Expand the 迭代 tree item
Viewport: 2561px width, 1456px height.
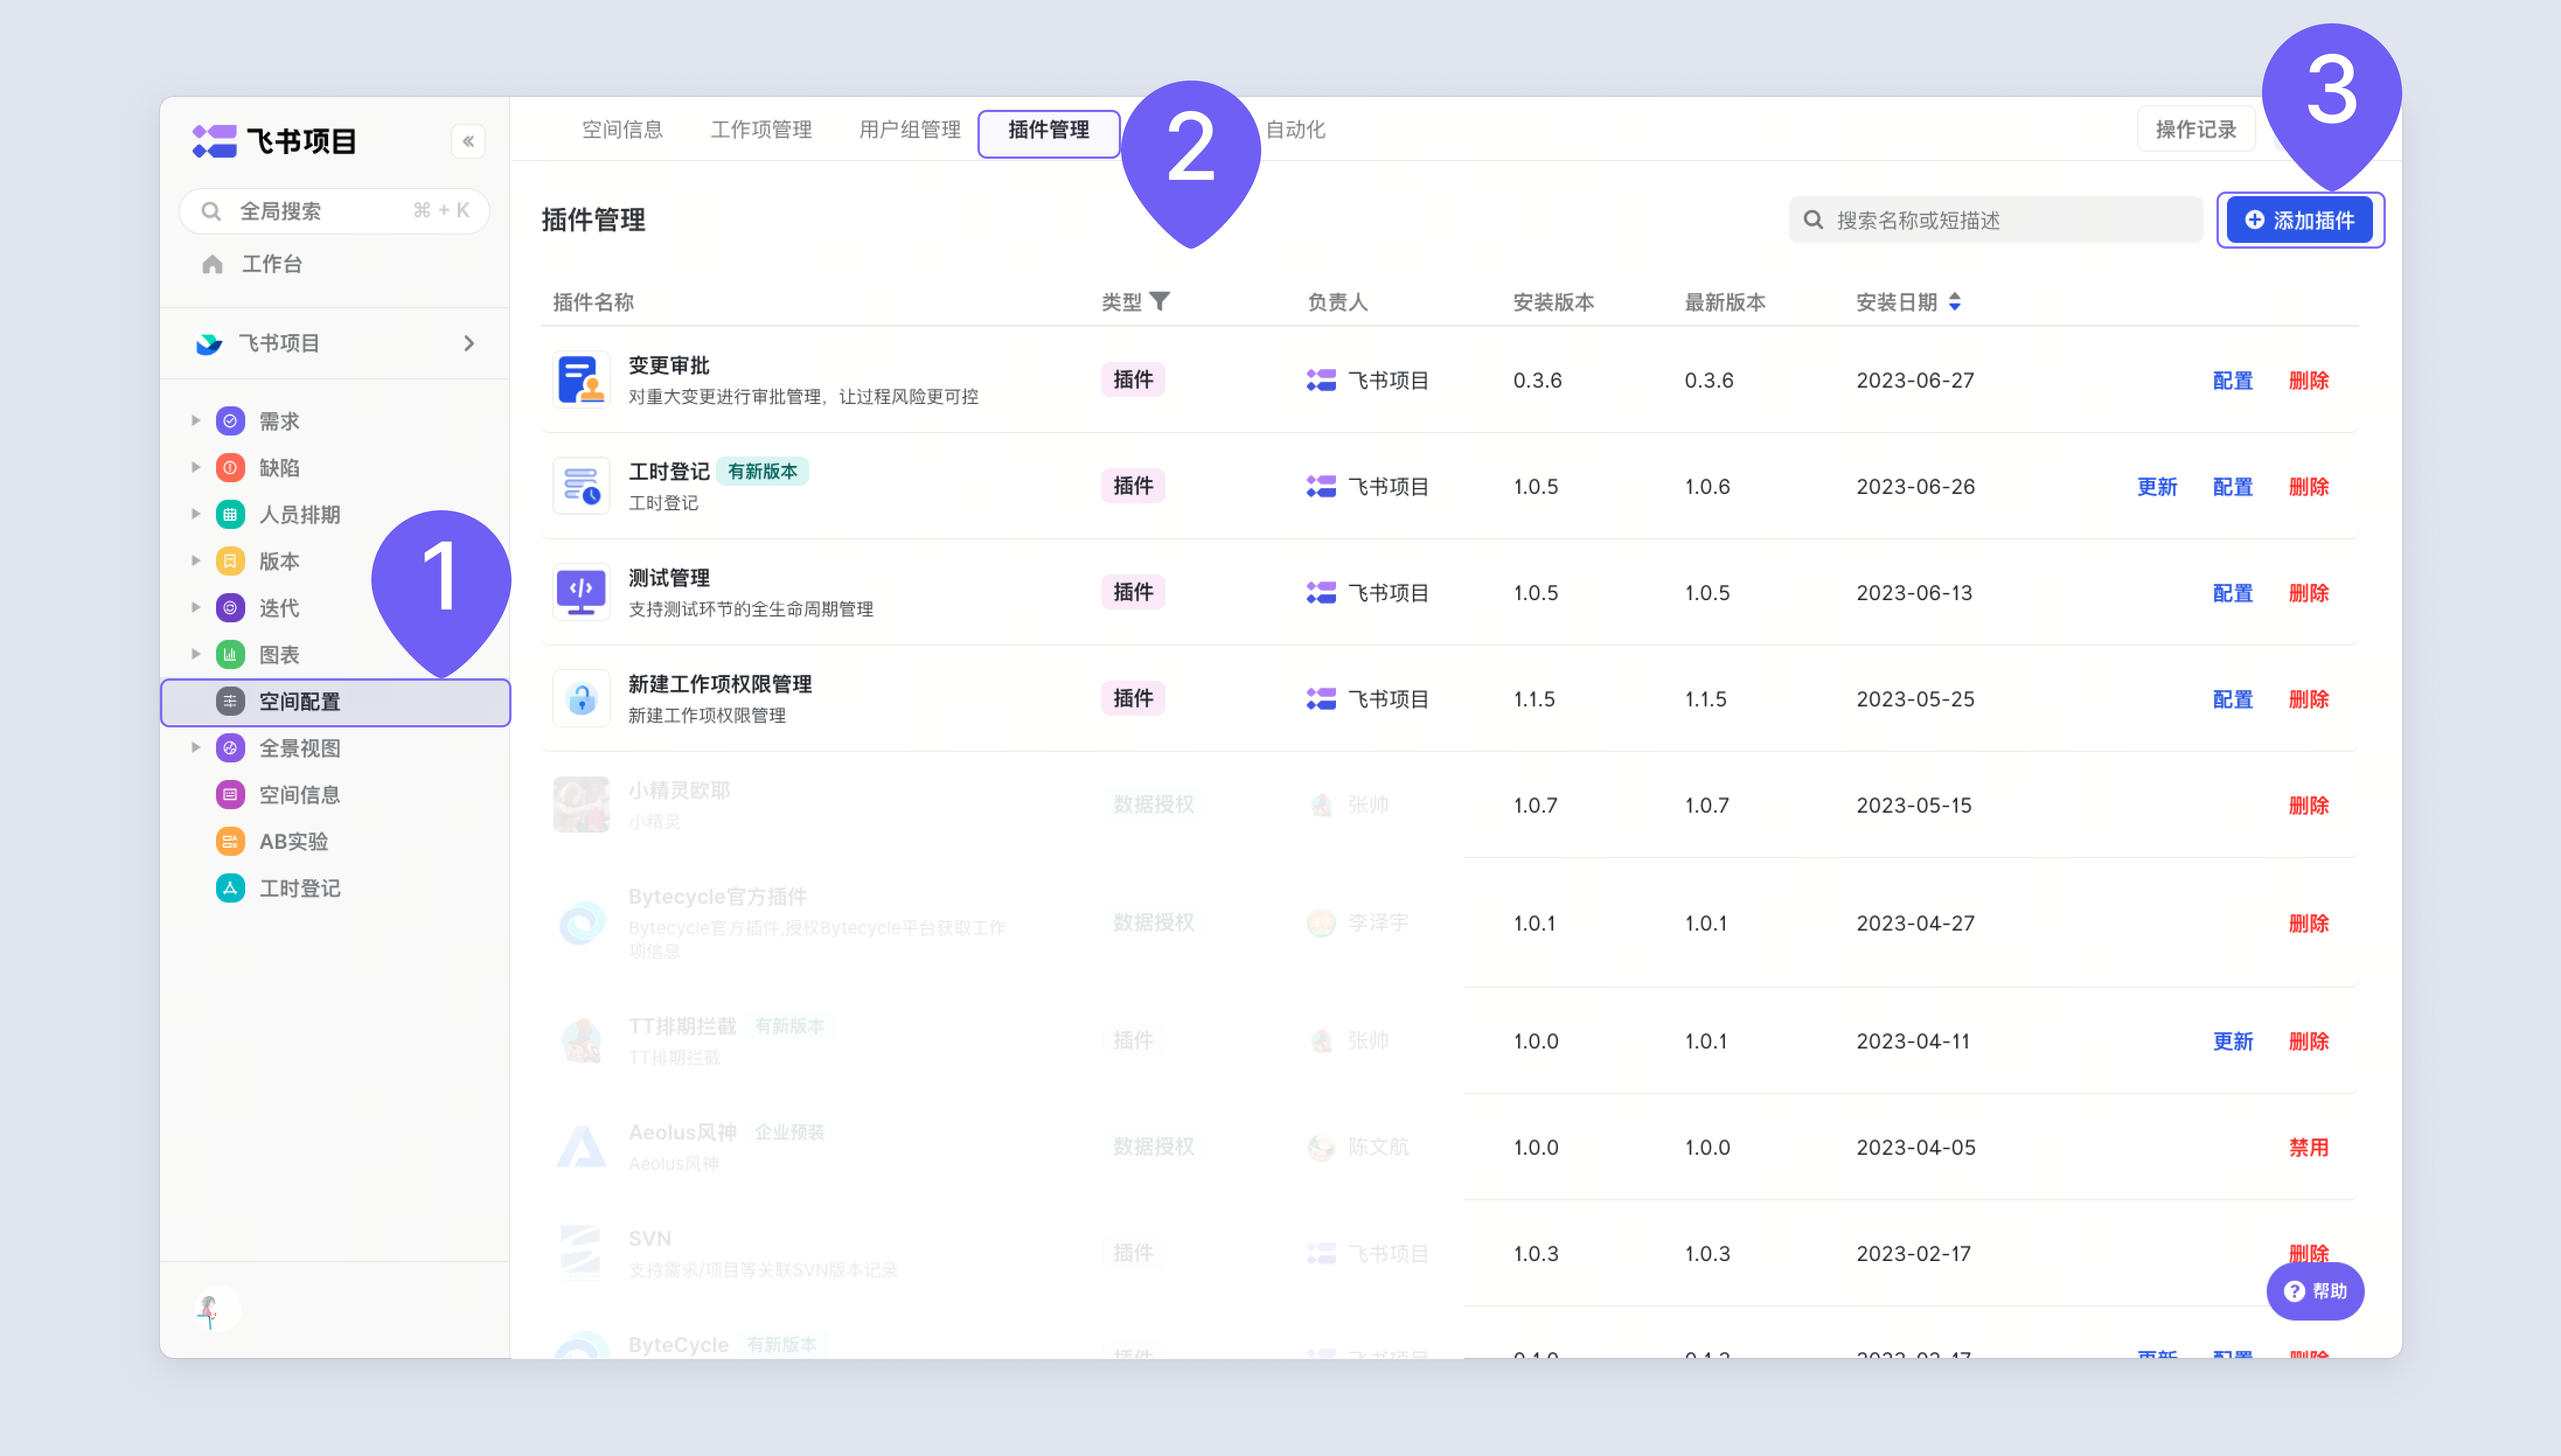pyautogui.click(x=196, y=608)
